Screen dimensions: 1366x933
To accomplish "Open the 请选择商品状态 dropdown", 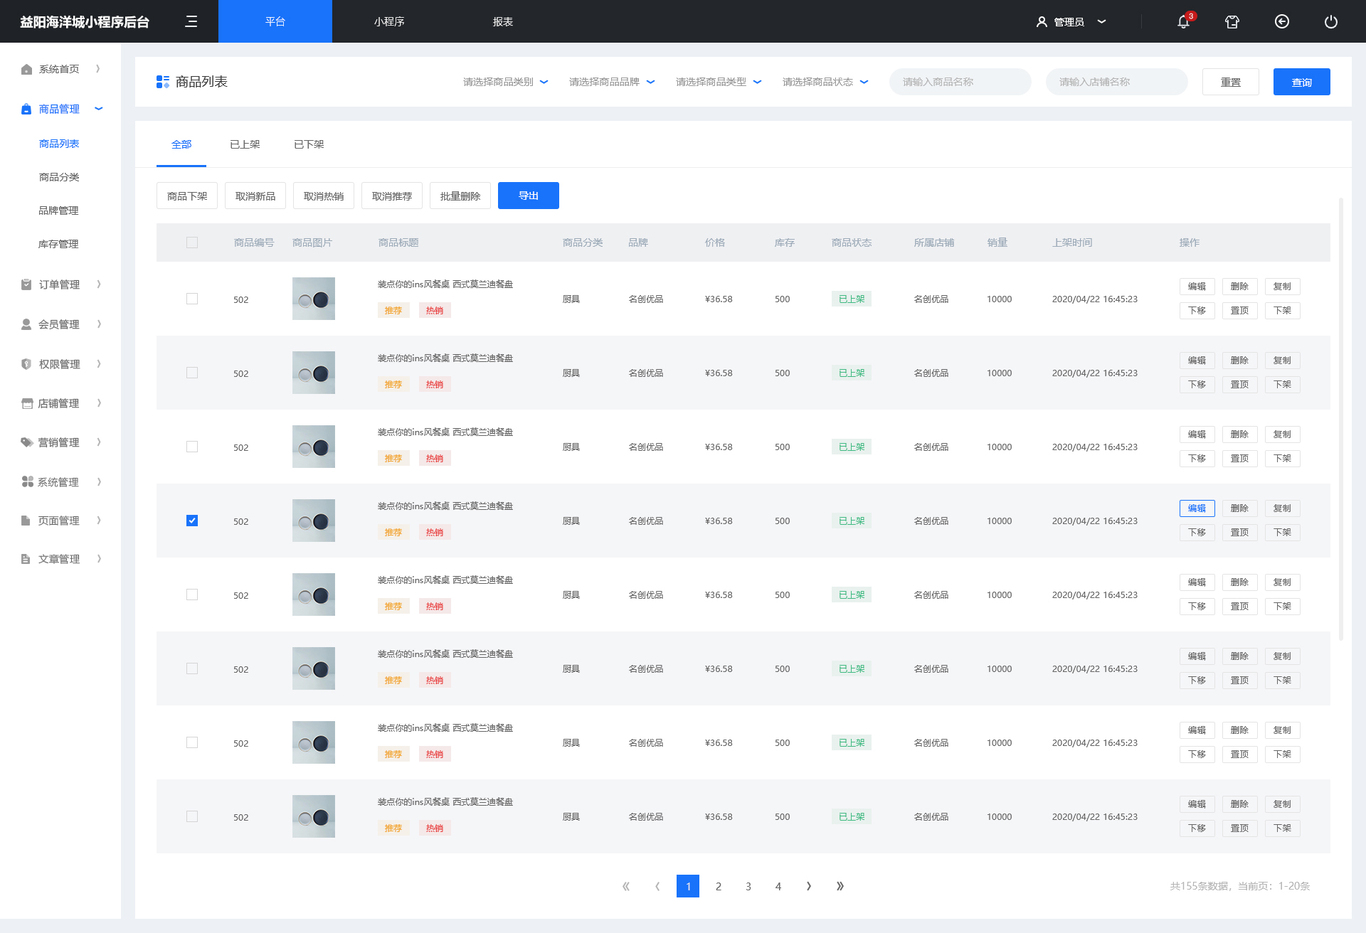I will click(x=825, y=82).
